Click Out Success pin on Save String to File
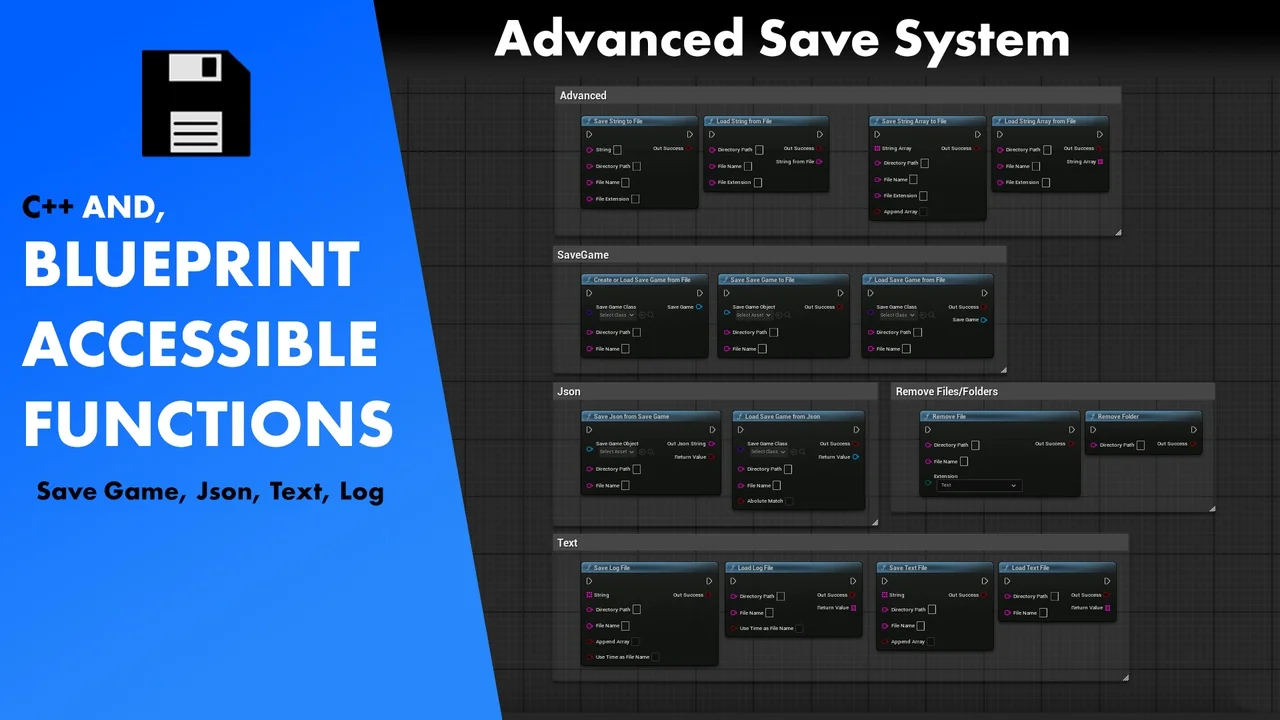Image resolution: width=1280 pixels, height=720 pixels. click(x=689, y=148)
